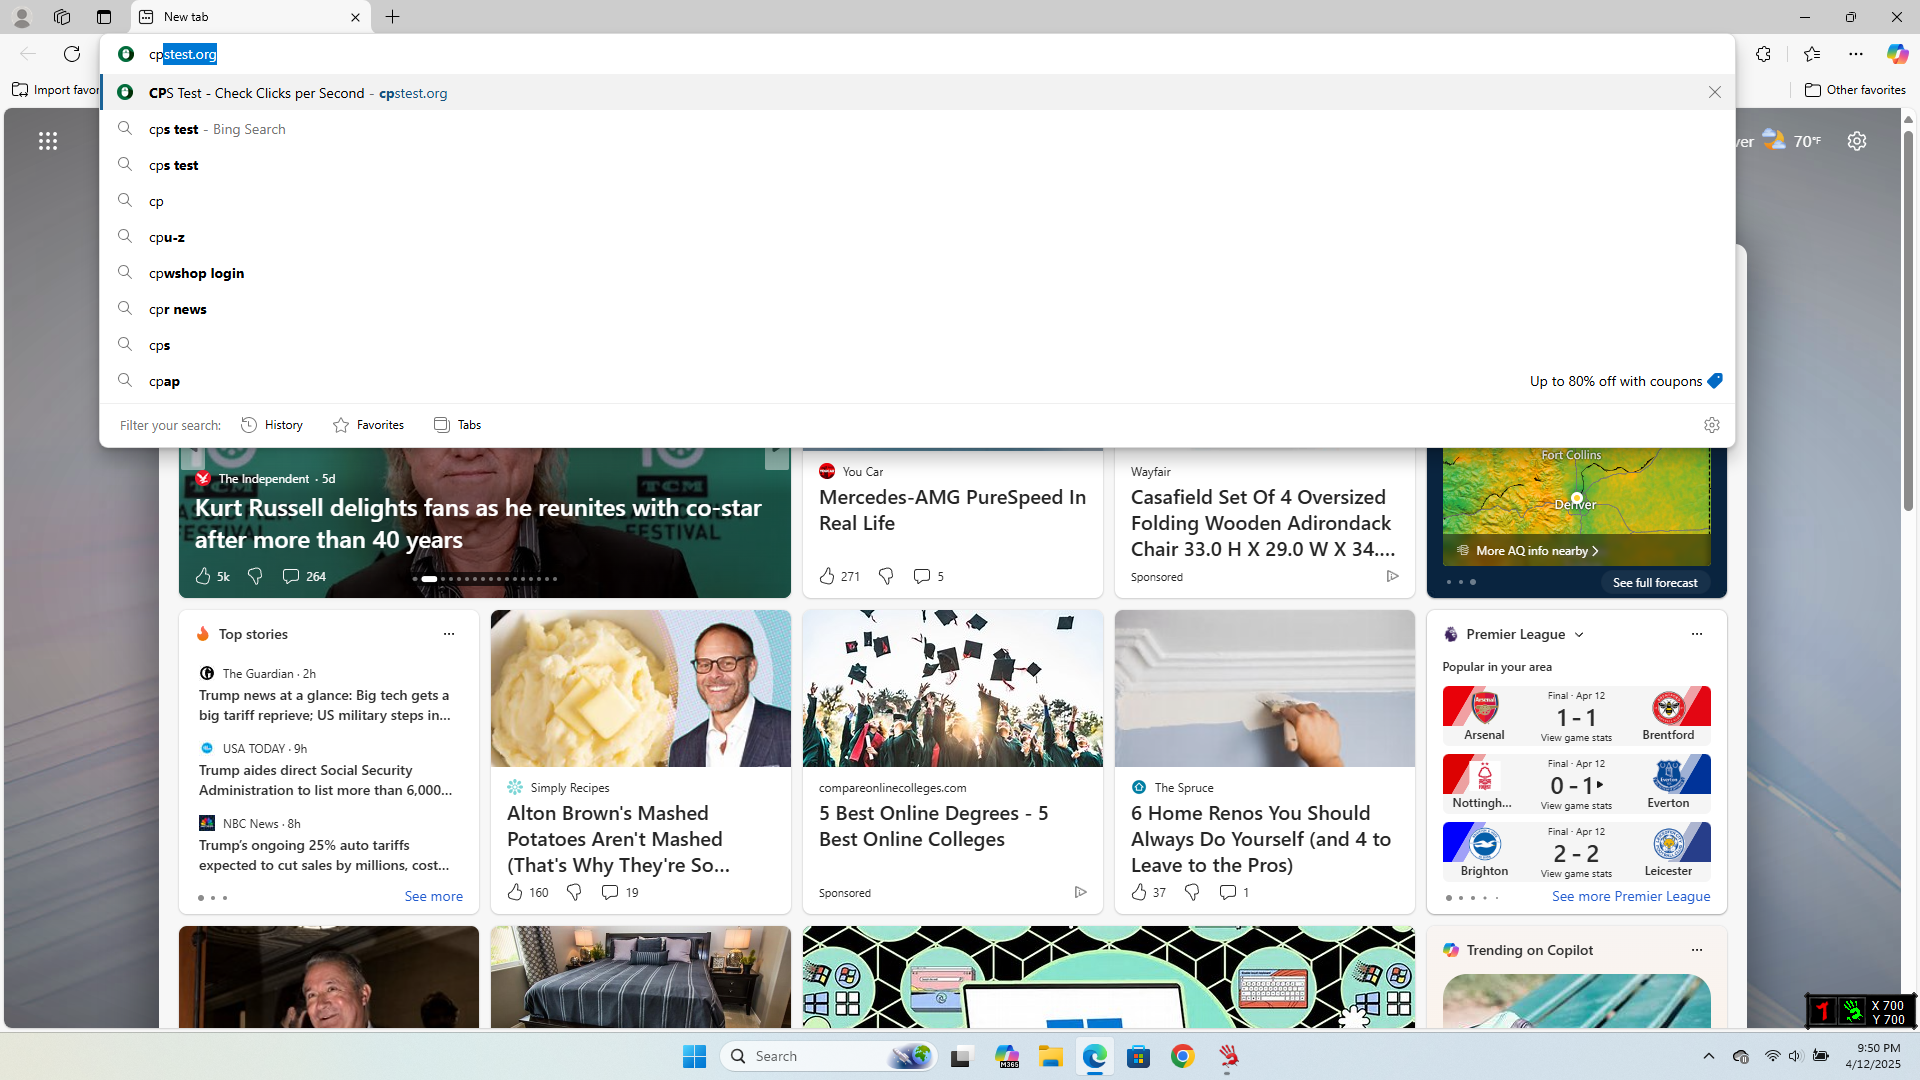This screenshot has height=1080, width=1920.
Task: Open More AQ info nearby
Action: click(x=1537, y=551)
